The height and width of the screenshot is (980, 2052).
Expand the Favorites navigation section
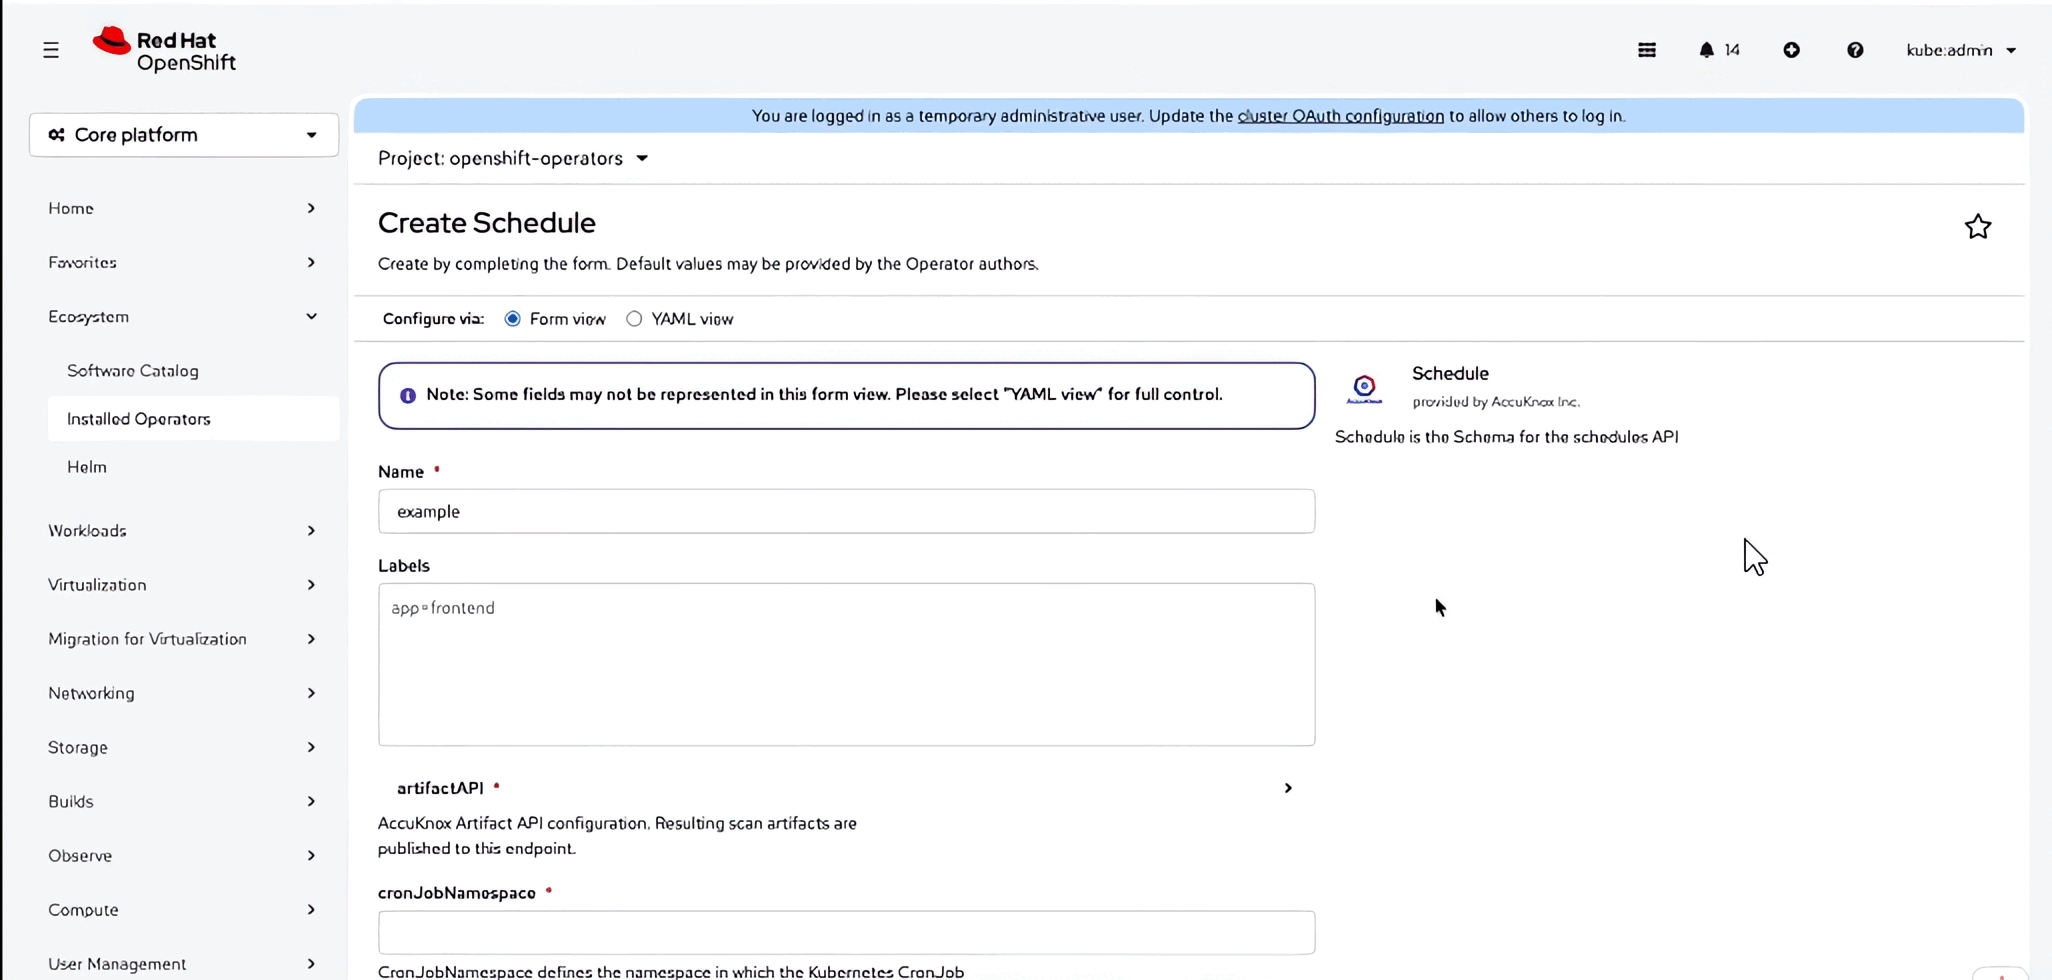[x=182, y=262]
